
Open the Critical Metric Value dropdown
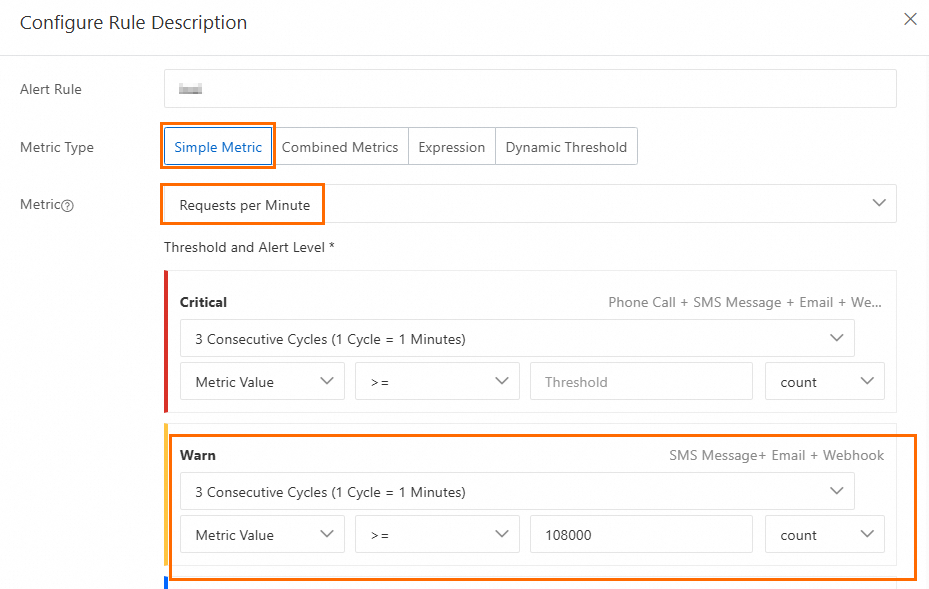coord(262,382)
